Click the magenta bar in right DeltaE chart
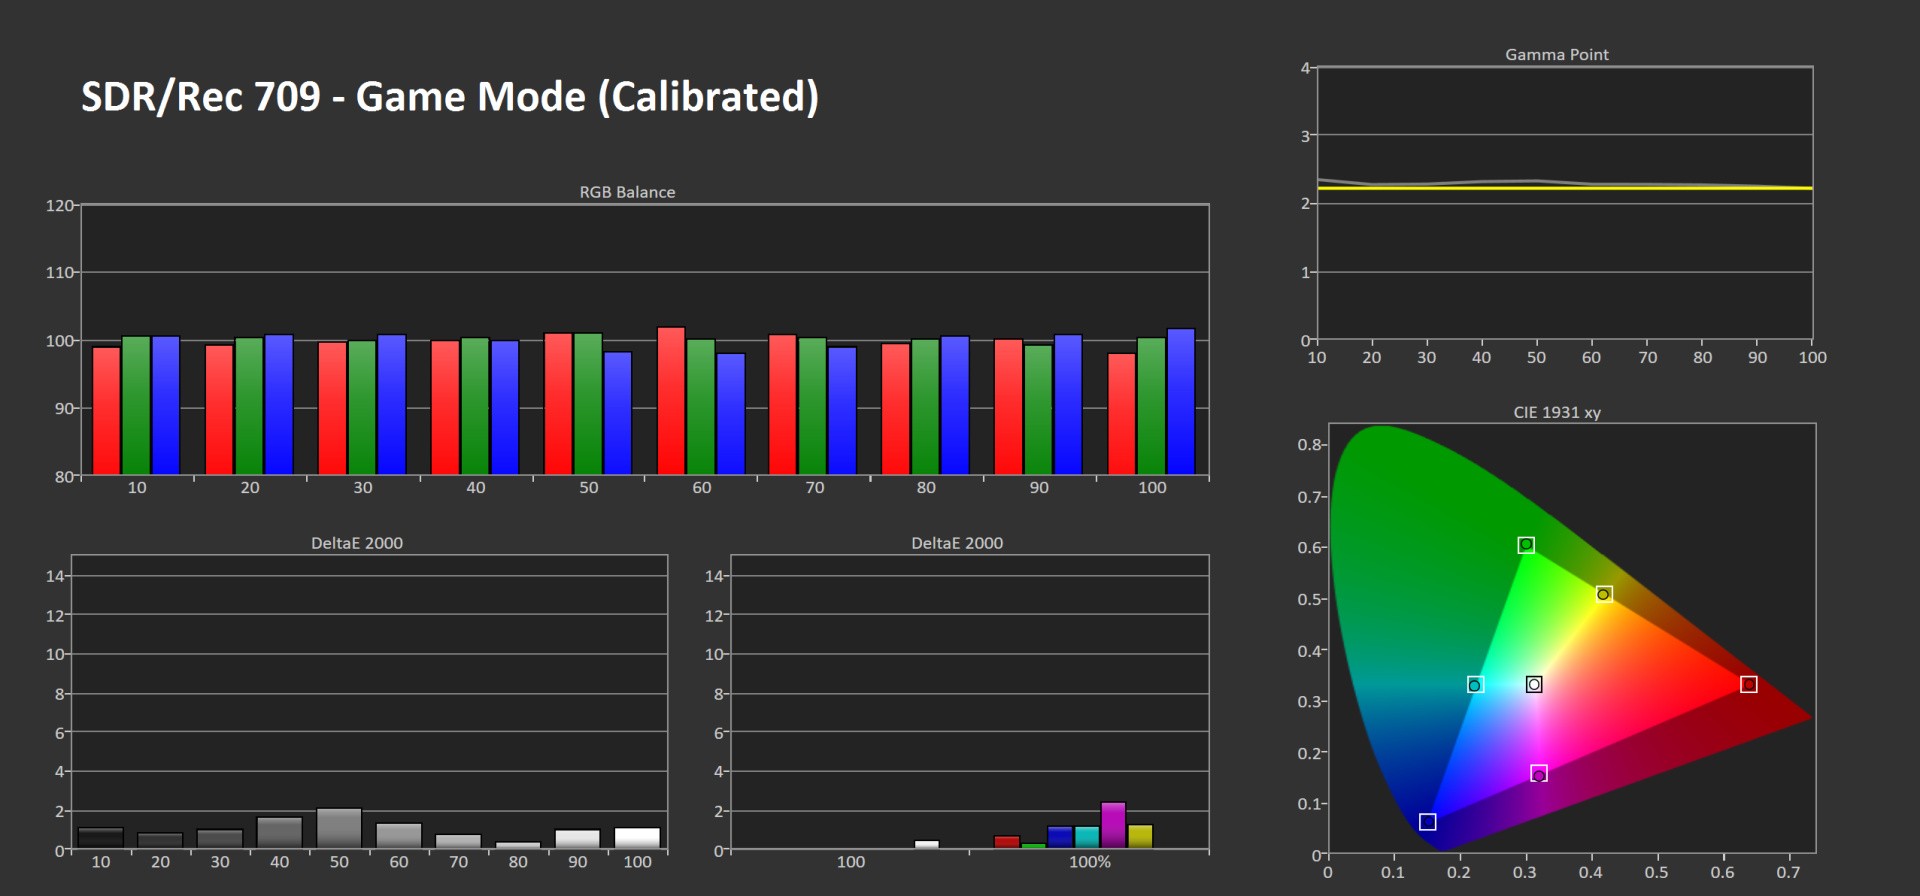Screen dimensions: 1920x896 point(1113,826)
